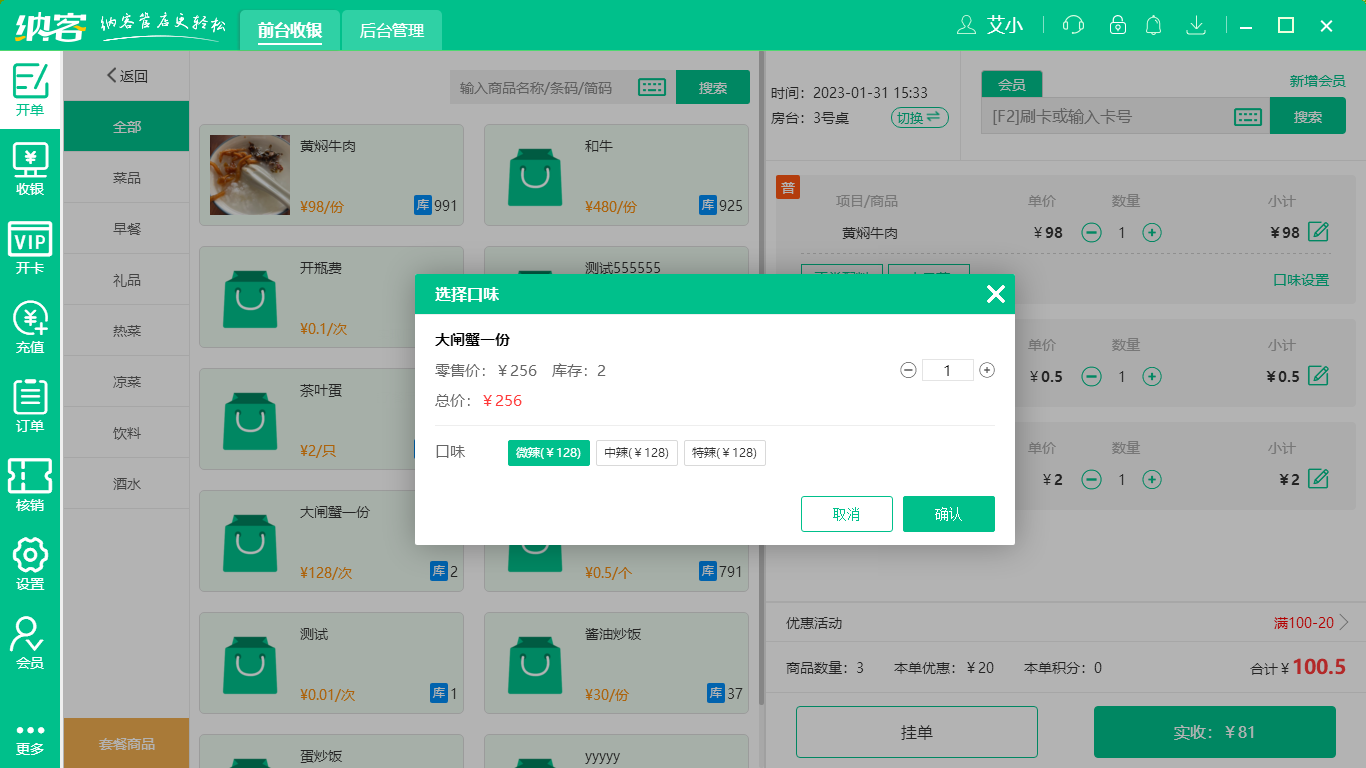The width and height of the screenshot is (1366, 768).
Task: Click 会员 tab above card field
Action: tap(1012, 85)
